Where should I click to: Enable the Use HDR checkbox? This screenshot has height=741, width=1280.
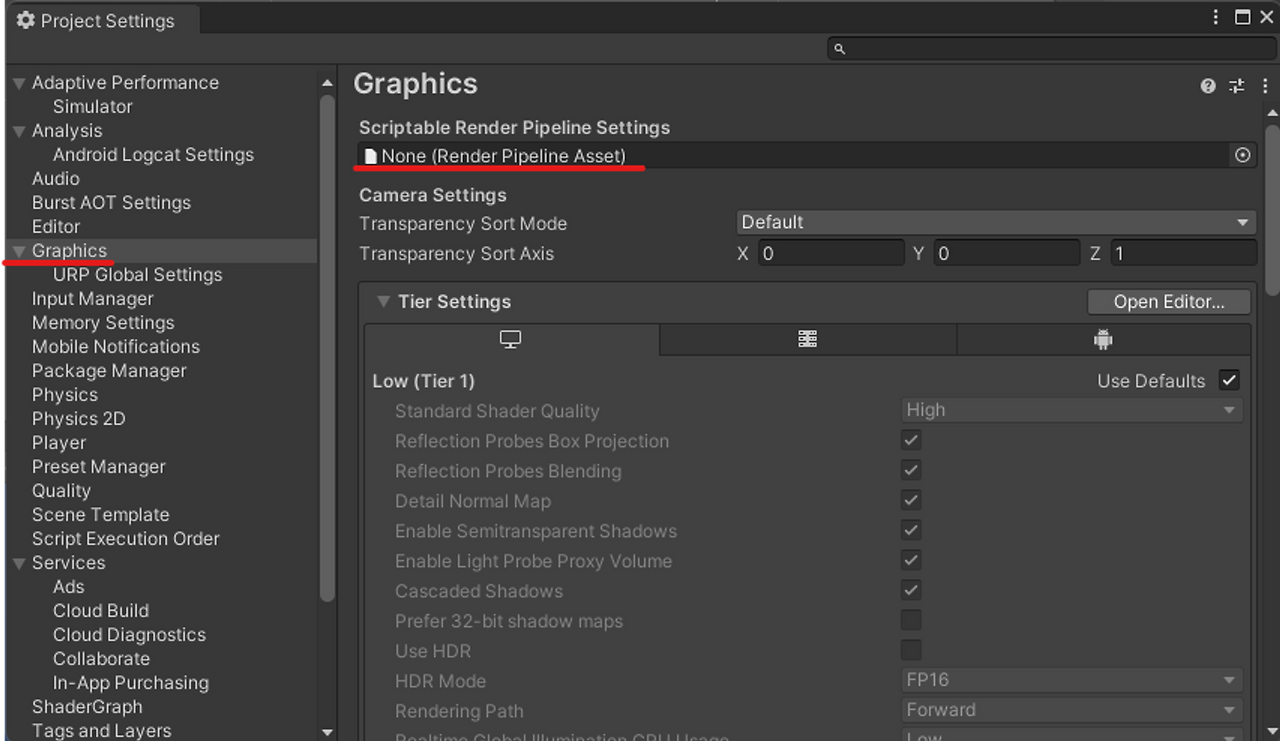point(910,650)
